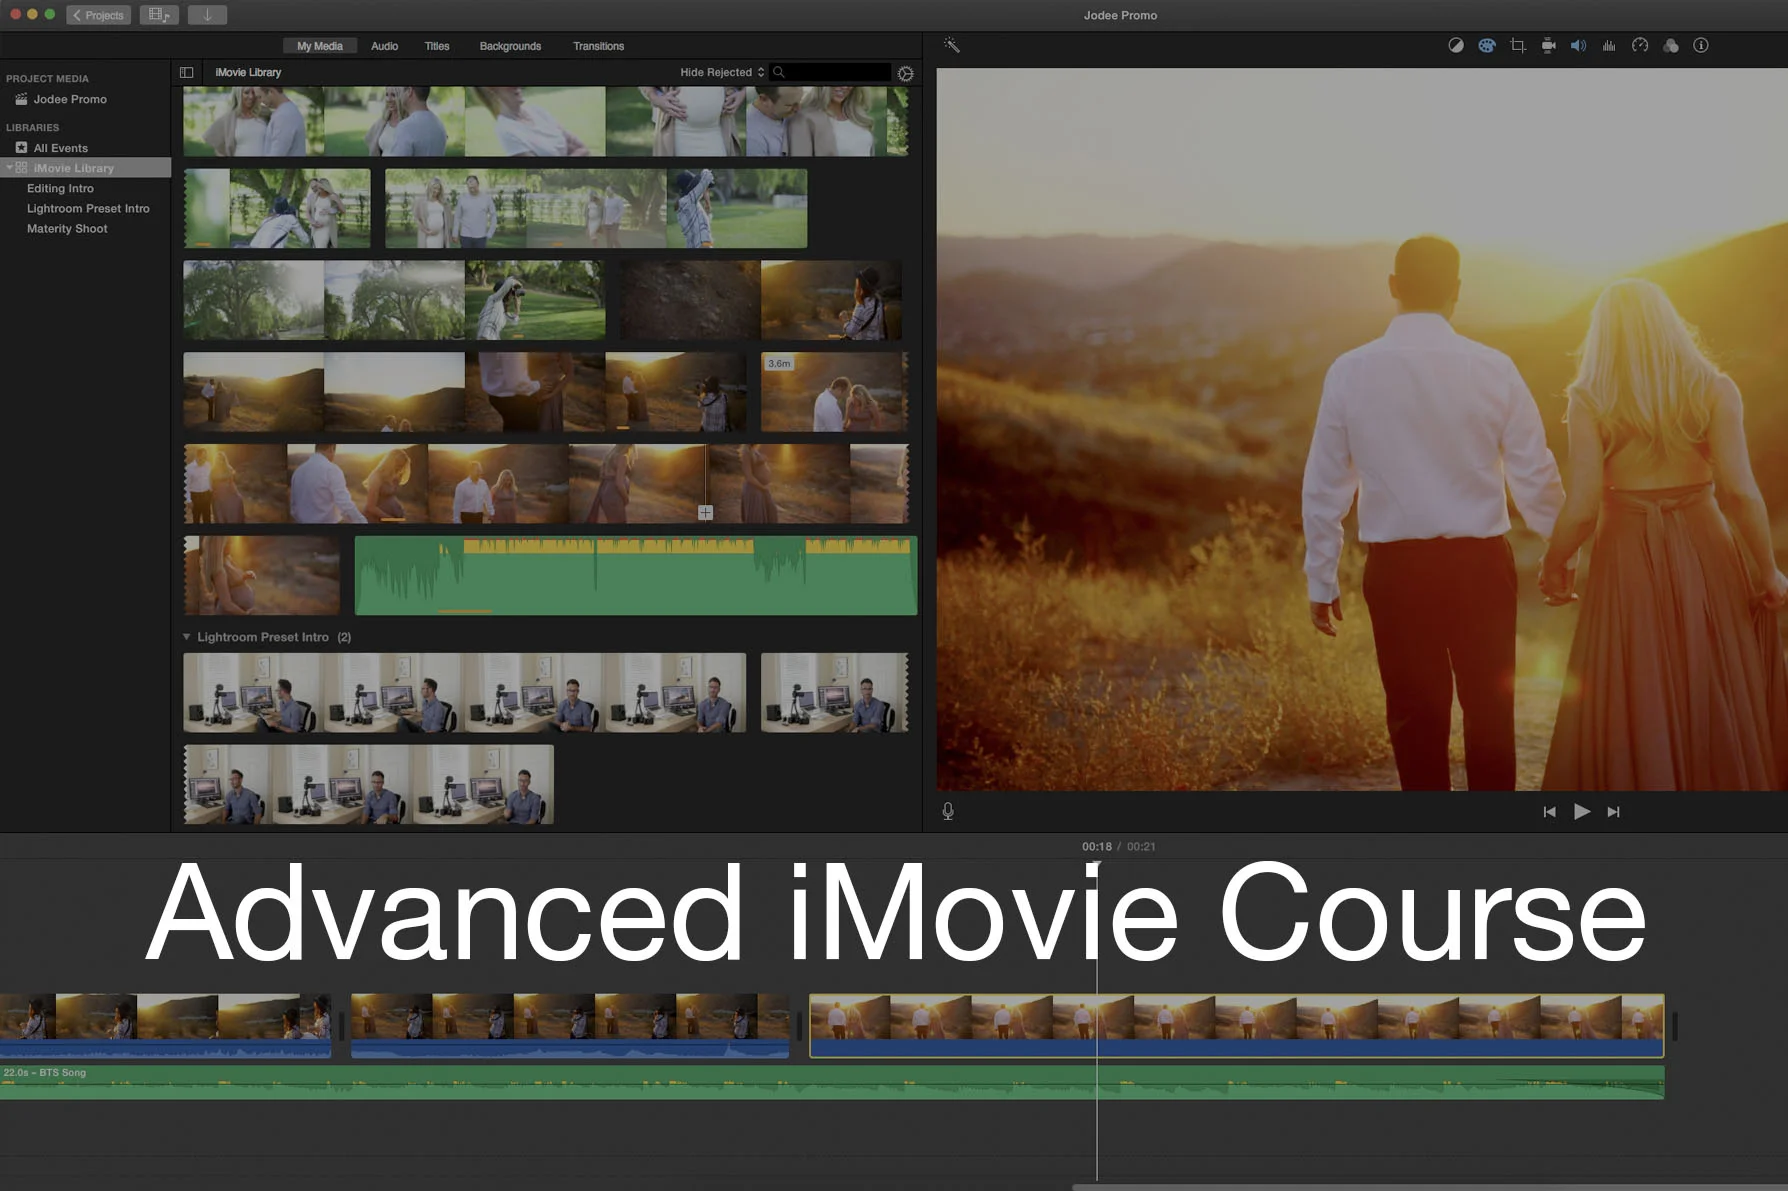Switch to Titles tab
Screen dimensions: 1788x1191
point(437,46)
